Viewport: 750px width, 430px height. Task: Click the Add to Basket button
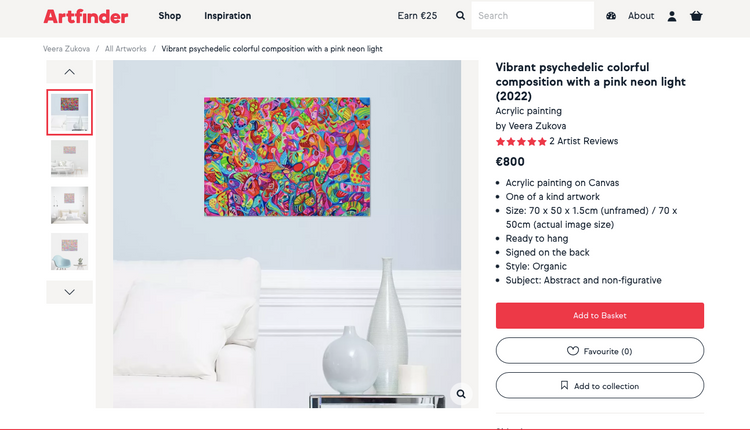tap(599, 316)
